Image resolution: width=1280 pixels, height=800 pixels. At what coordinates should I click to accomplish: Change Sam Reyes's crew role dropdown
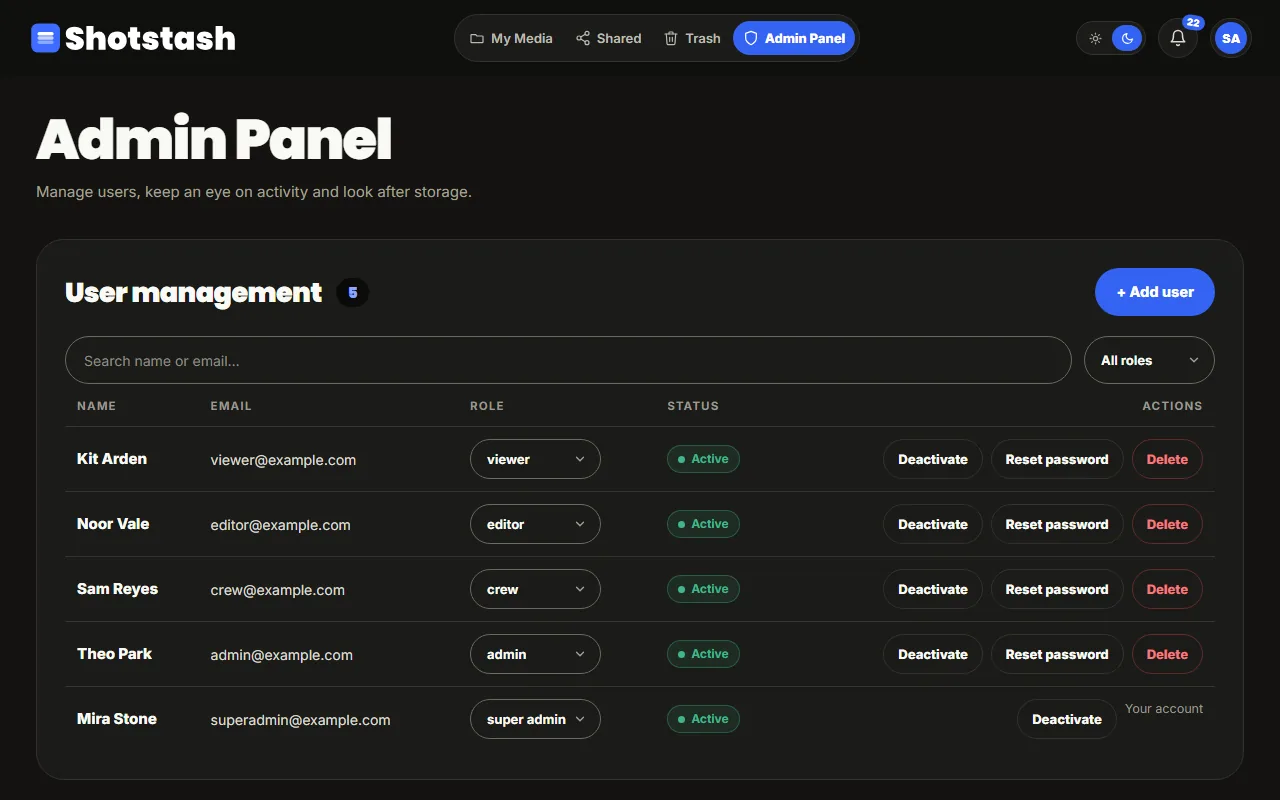coord(535,589)
